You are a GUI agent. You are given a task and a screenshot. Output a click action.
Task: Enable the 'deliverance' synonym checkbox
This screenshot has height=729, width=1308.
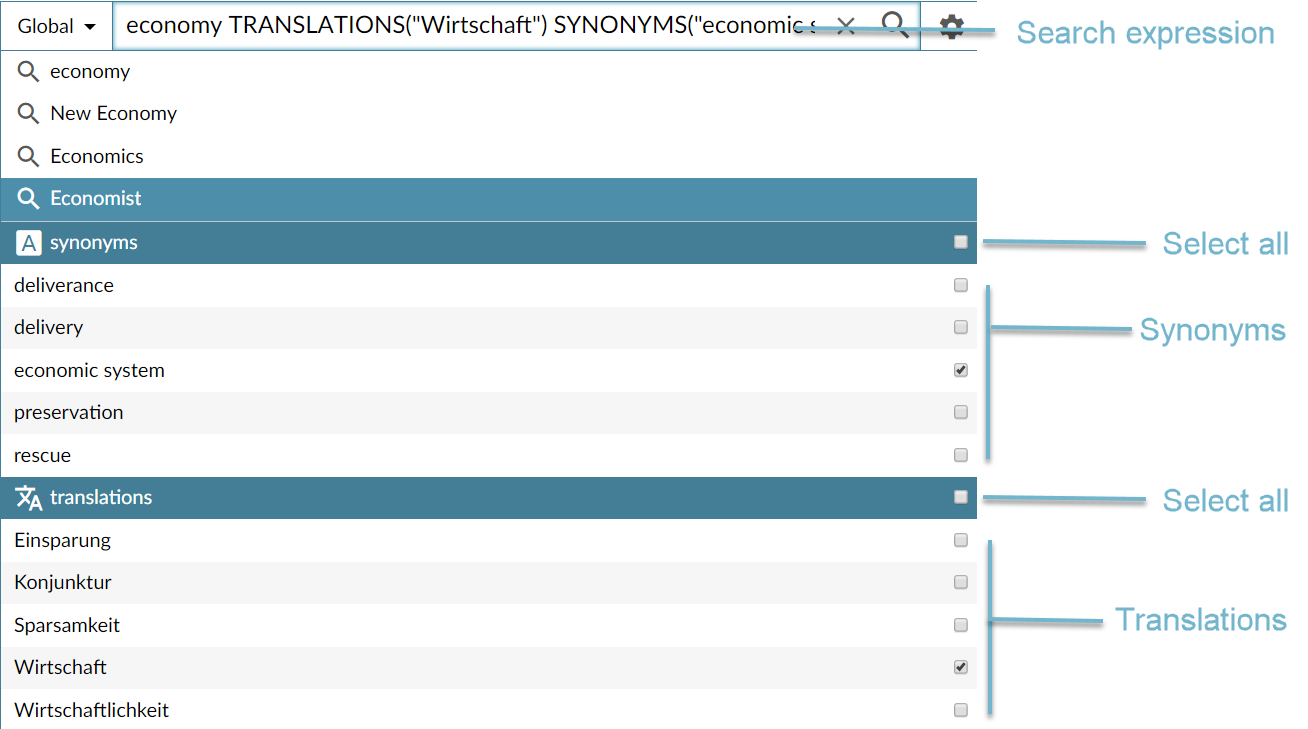tap(961, 285)
